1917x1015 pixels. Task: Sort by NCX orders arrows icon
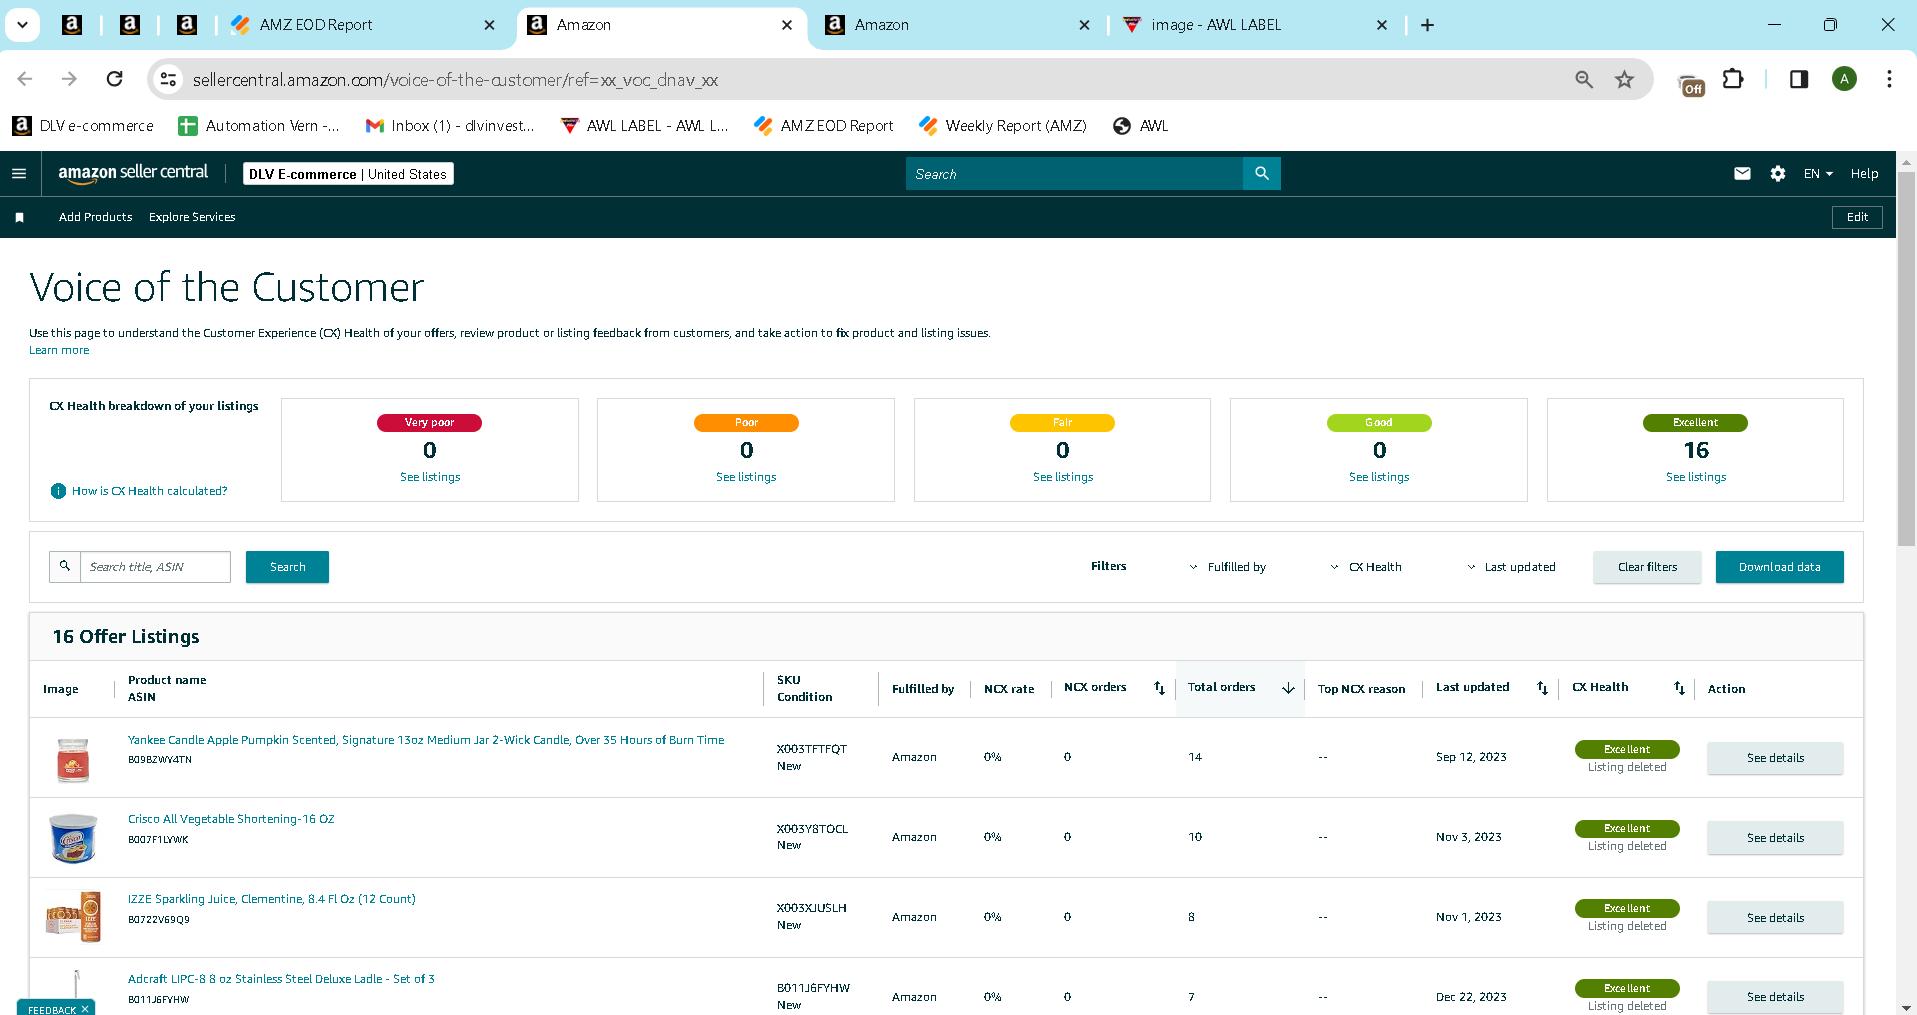point(1159,688)
